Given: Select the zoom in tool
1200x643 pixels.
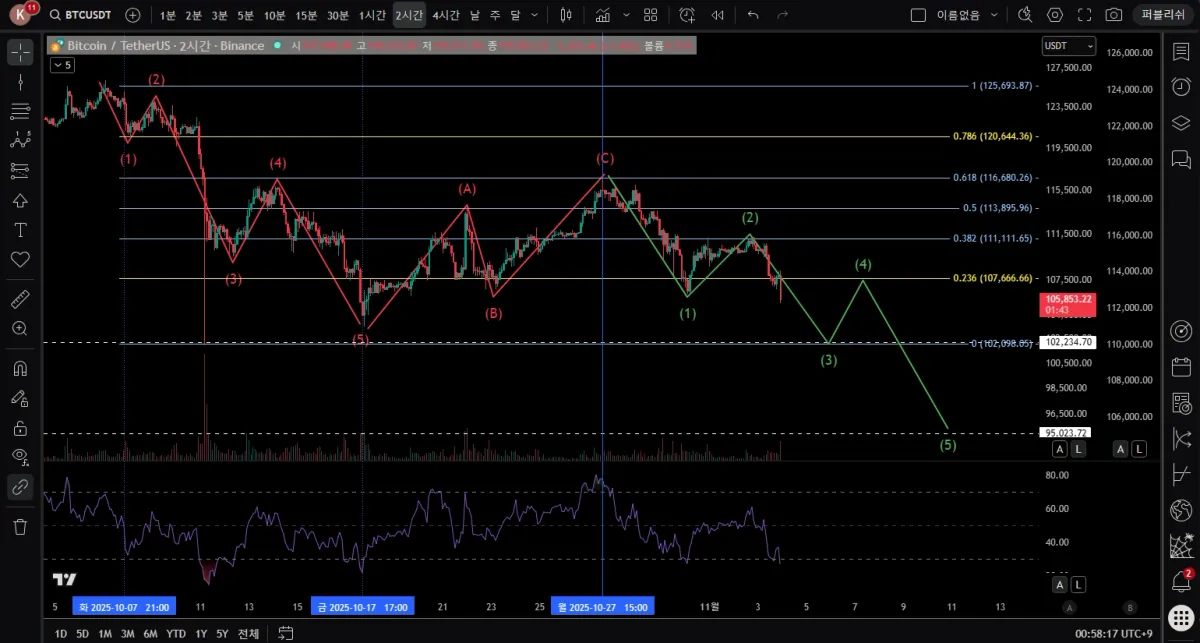Looking at the screenshot, I should (x=20, y=328).
